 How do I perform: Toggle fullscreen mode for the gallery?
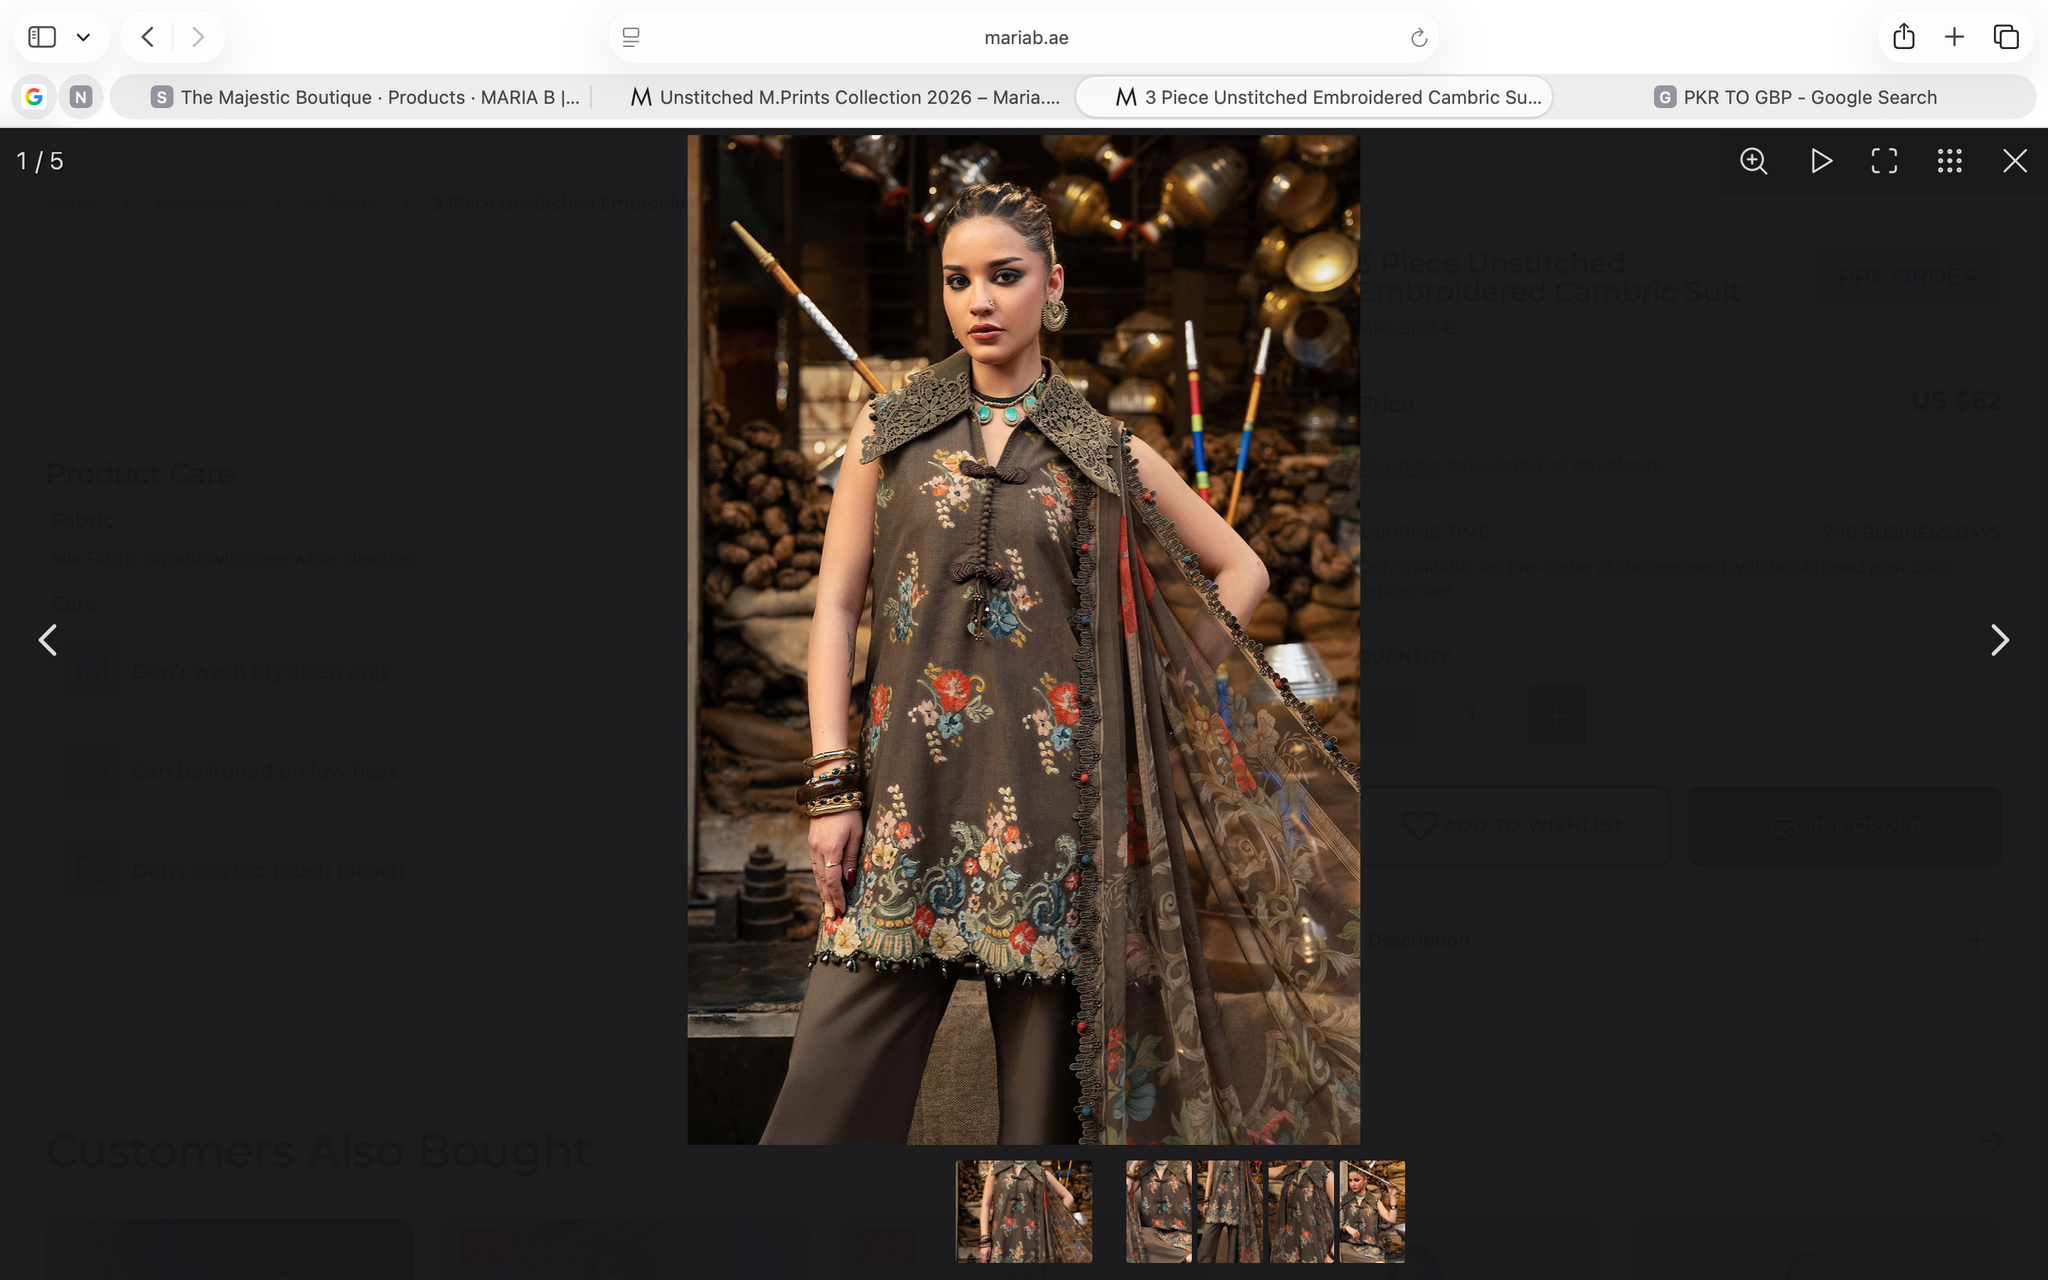pyautogui.click(x=1884, y=161)
